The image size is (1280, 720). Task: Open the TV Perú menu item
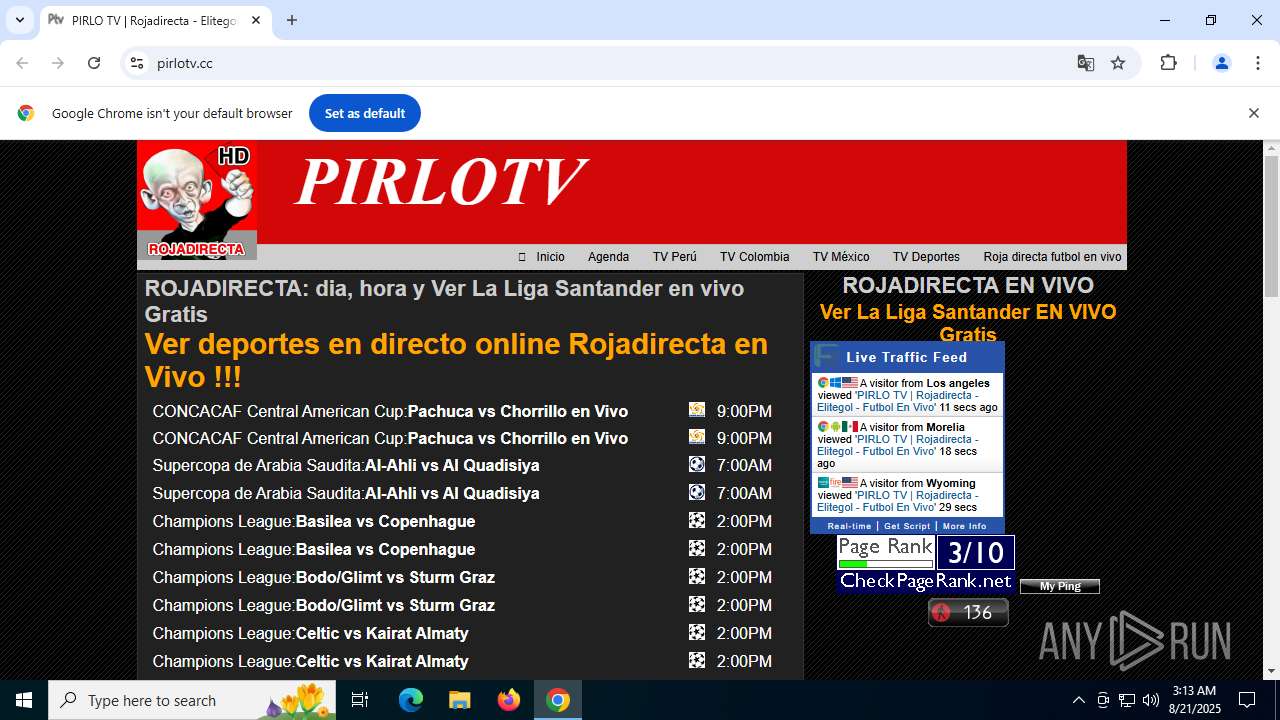pyautogui.click(x=675, y=257)
